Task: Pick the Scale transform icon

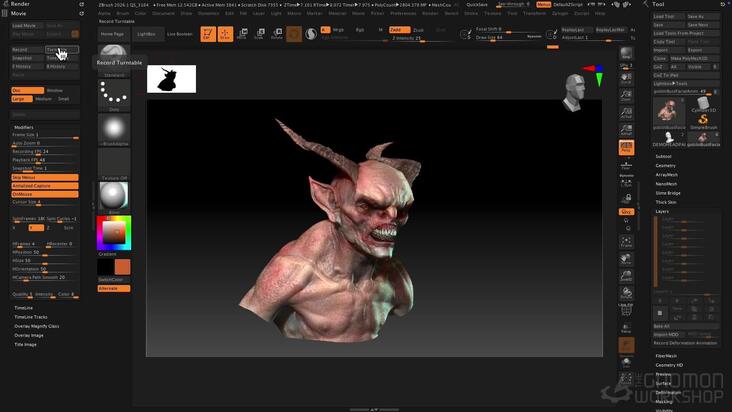Action: pos(260,34)
